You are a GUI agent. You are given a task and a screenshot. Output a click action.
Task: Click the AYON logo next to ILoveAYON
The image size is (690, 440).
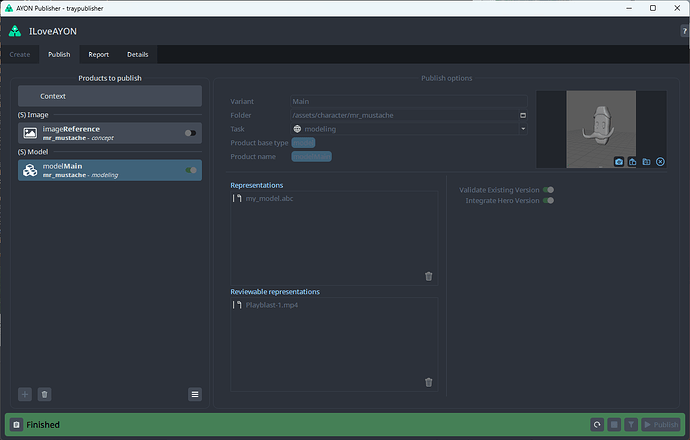click(x=15, y=31)
